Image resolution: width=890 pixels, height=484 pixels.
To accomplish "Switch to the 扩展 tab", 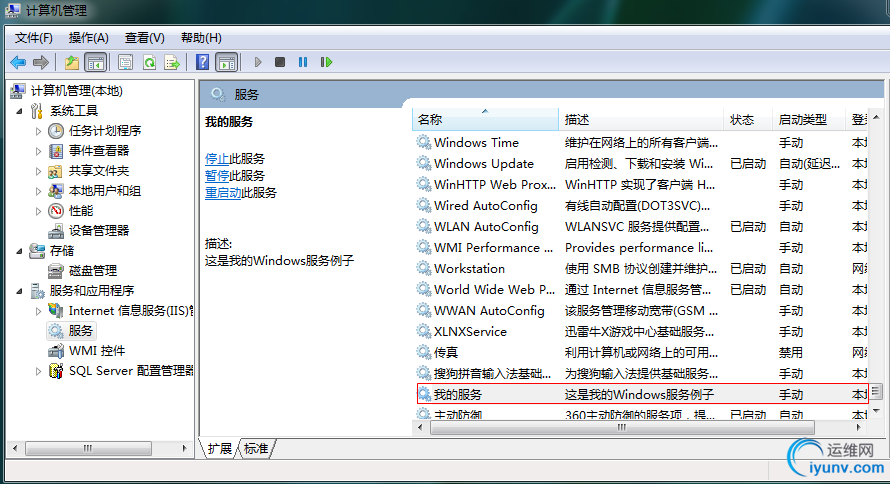I will tap(220, 449).
